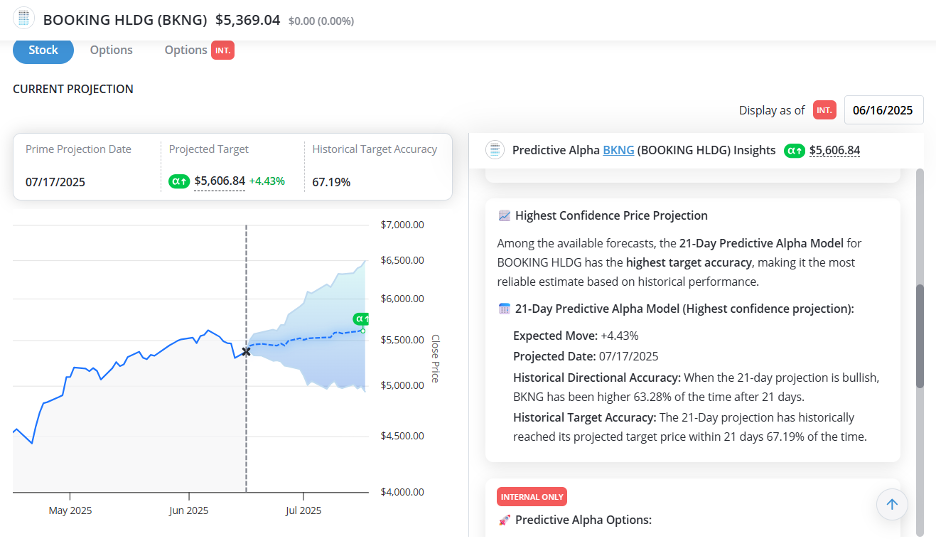Viewport: 936px width, 552px height.
Task: Open the BKNG ticker link
Action: (x=618, y=150)
